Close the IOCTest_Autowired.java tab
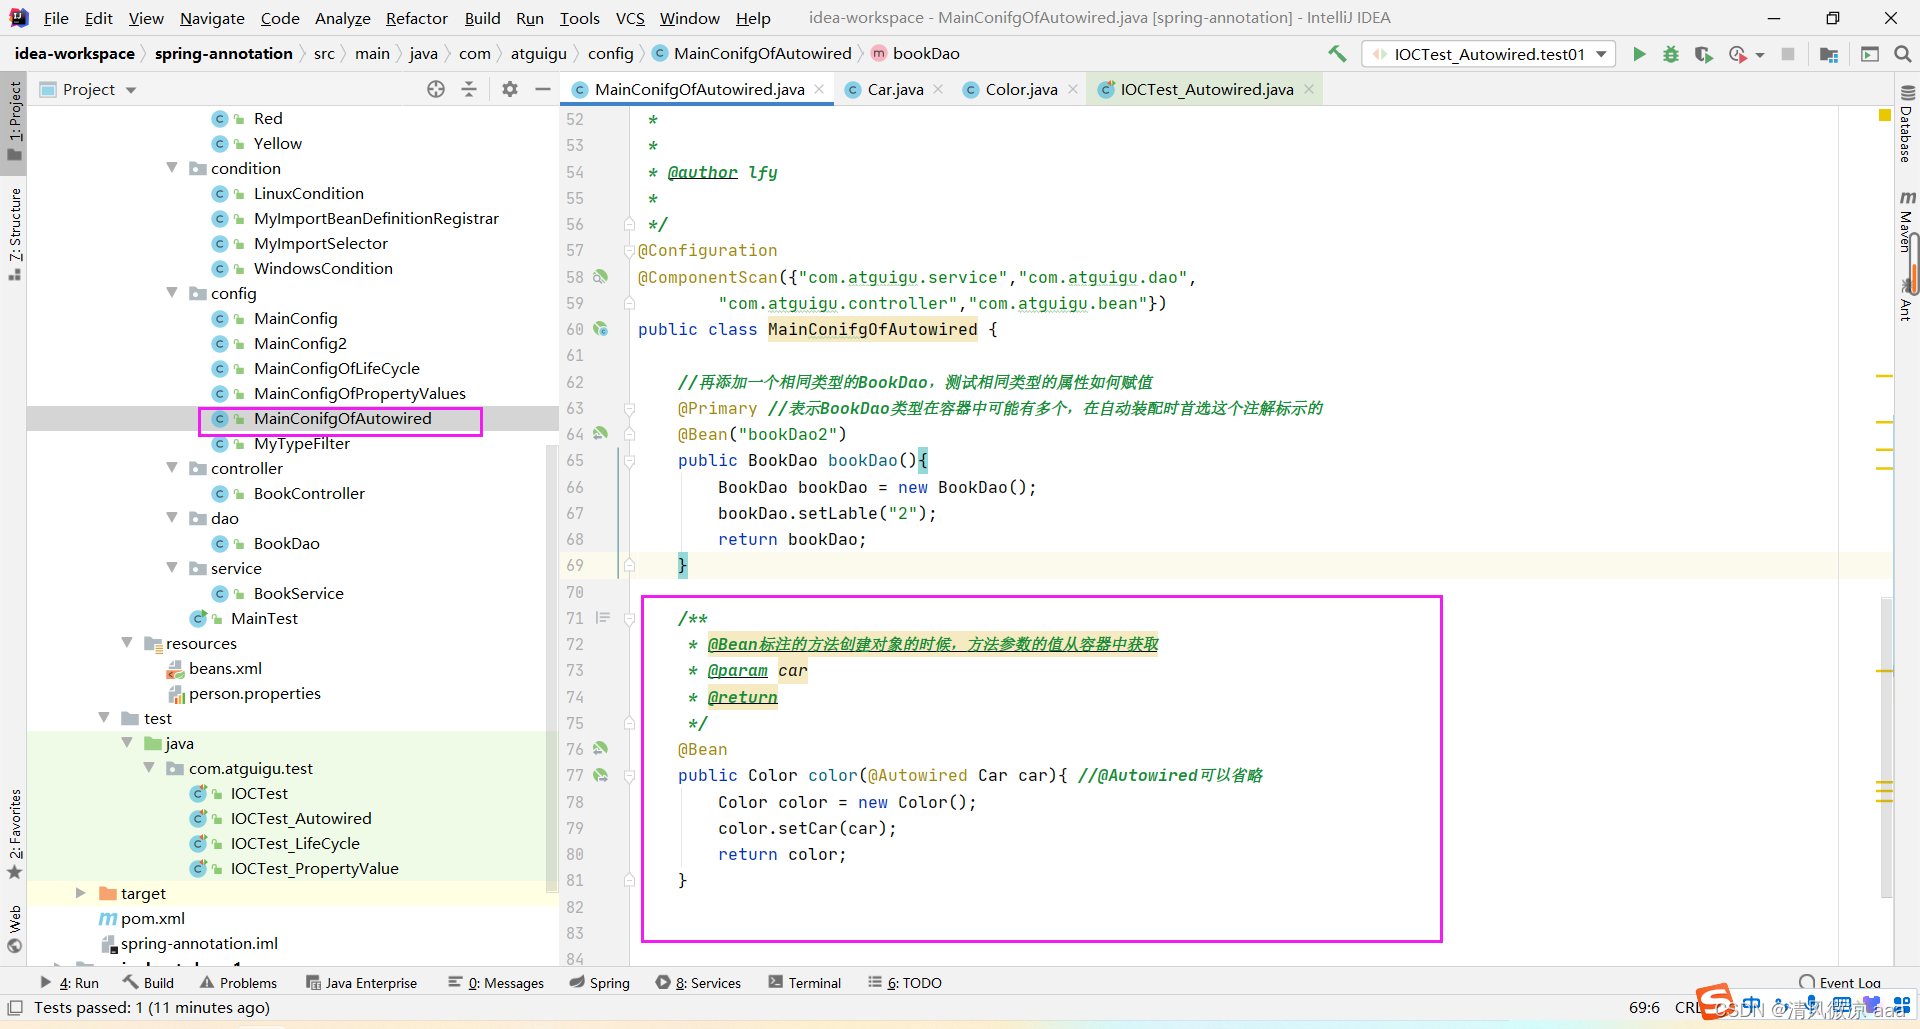Viewport: 1920px width, 1029px height. pyautogui.click(x=1309, y=89)
